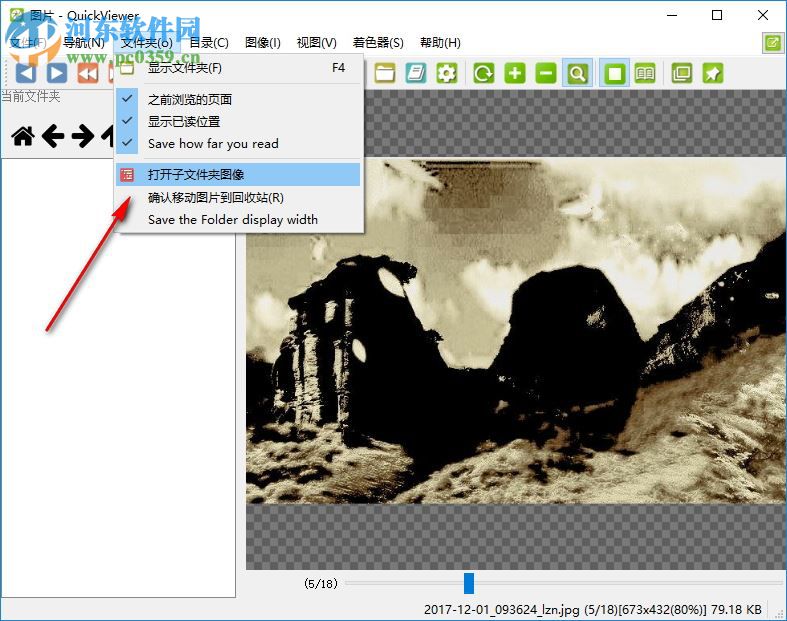Toggle single page view icon
The image size is (787, 621).
[x=614, y=73]
